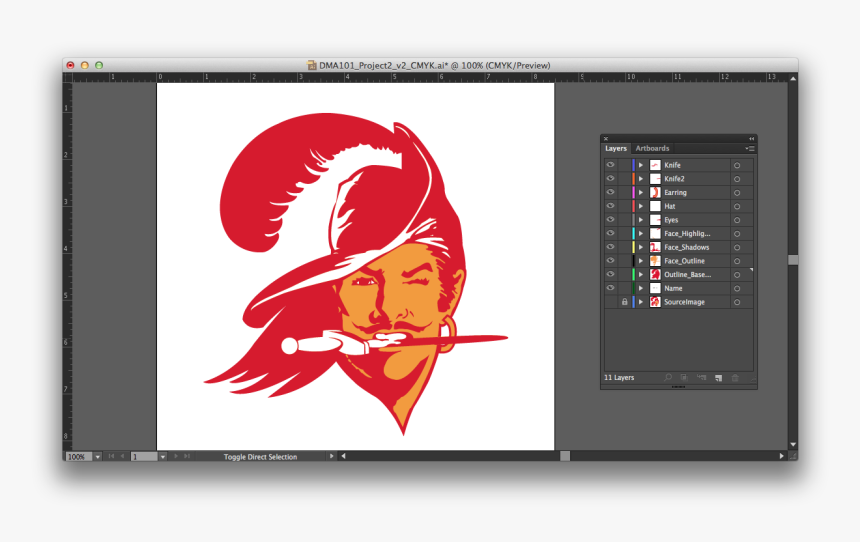Click the vertical scrollbar up arrow
The height and width of the screenshot is (542, 860).
pos(793,78)
